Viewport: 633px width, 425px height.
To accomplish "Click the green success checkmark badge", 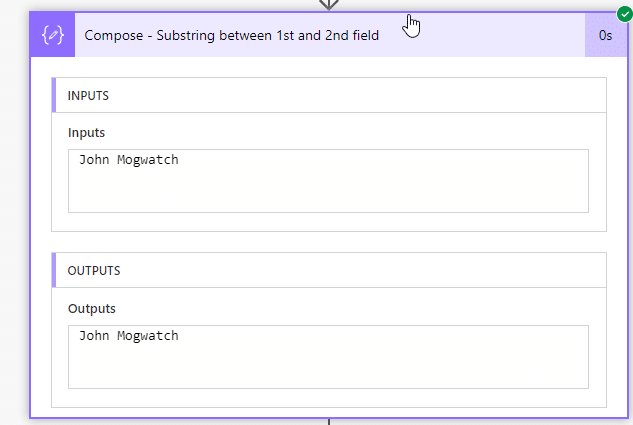I will [625, 14].
